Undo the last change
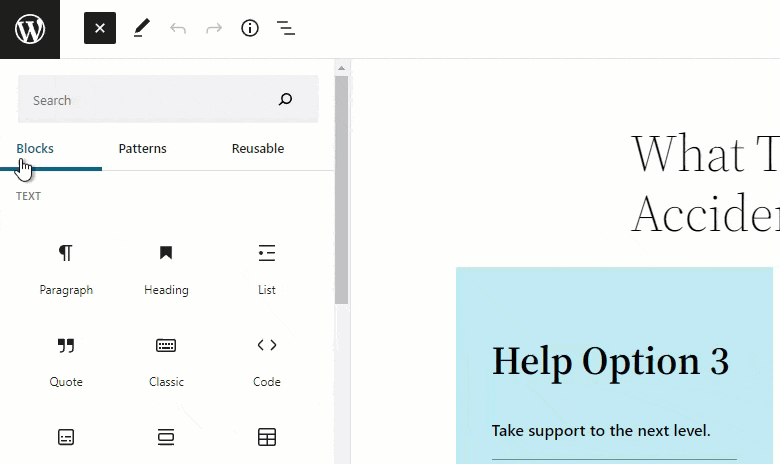780x464 pixels. [x=178, y=28]
